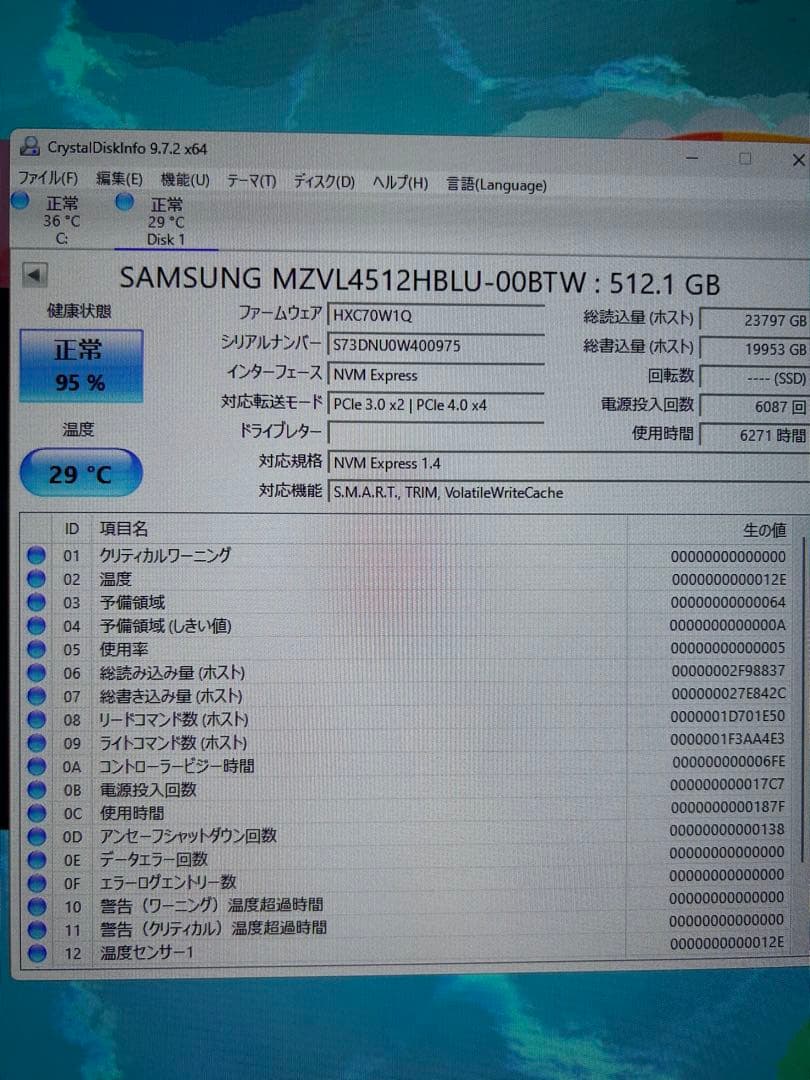This screenshot has height=1080, width=810.
Task: Select the 使用率 attribute name
Action: coord(124,649)
